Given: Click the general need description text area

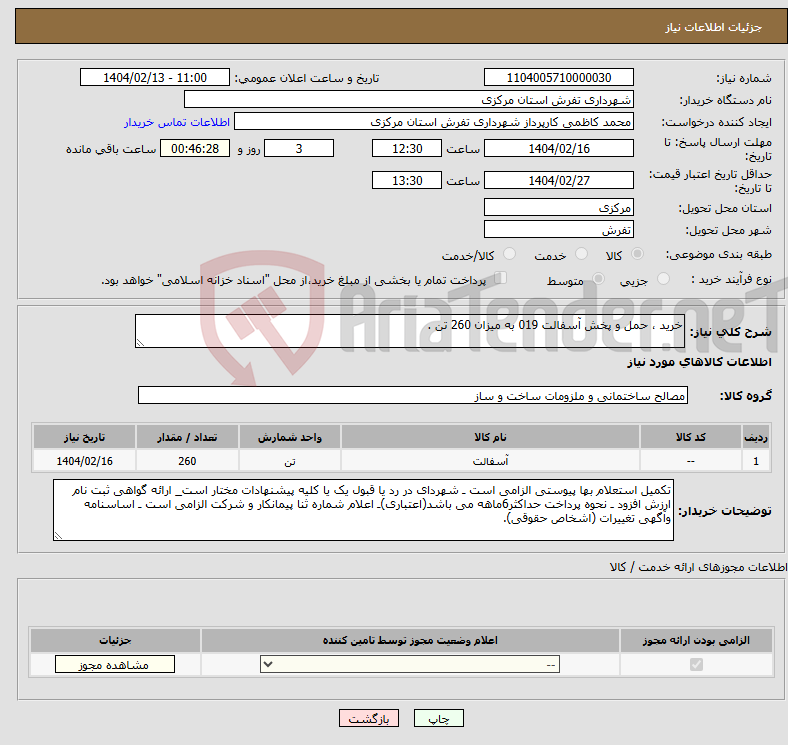Looking at the screenshot, I should 410,331.
